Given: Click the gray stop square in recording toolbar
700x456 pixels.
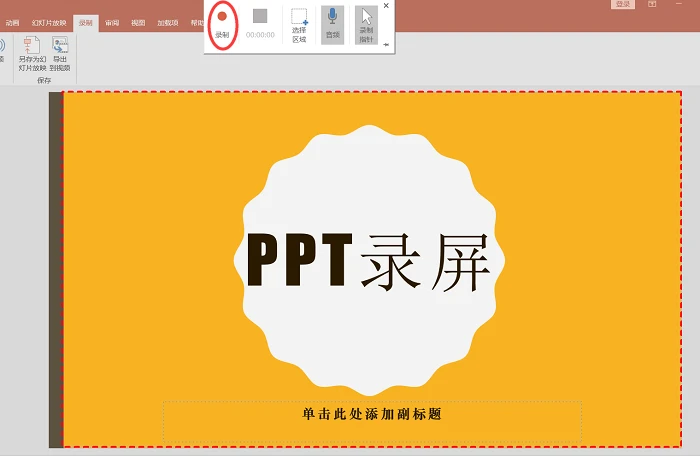Looking at the screenshot, I should 260,17.
